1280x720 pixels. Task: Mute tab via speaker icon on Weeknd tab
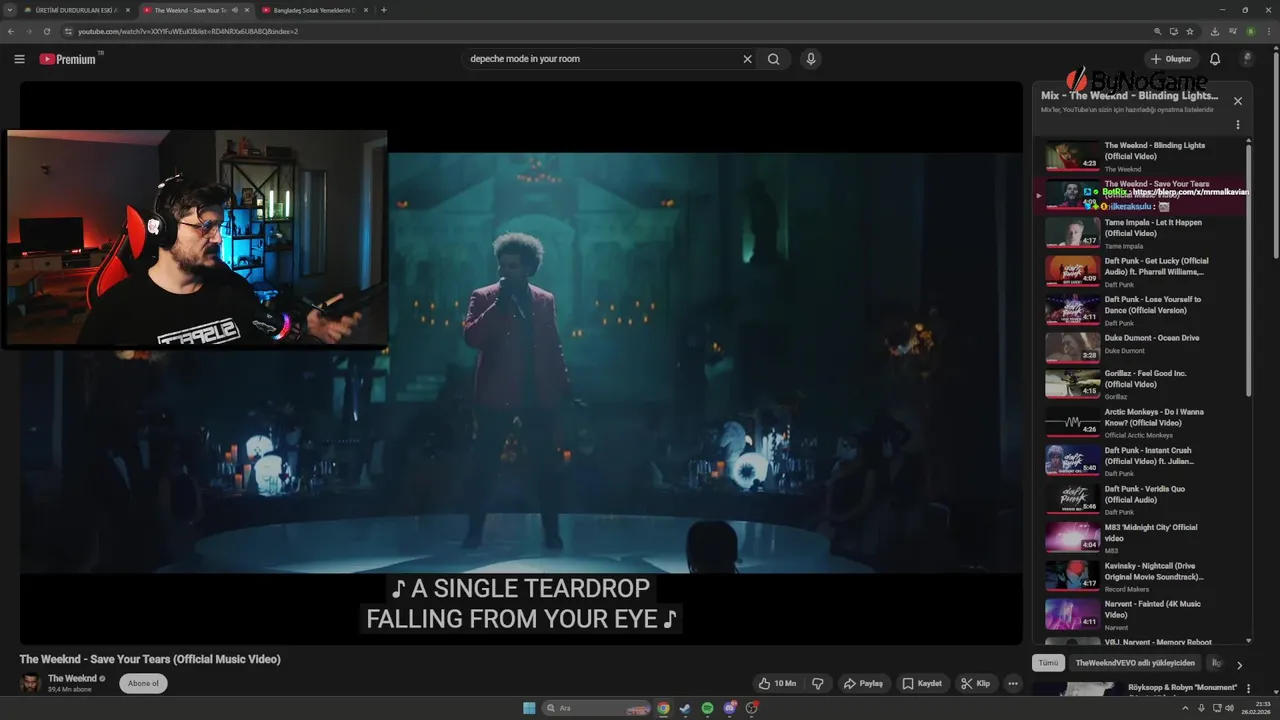(235, 10)
